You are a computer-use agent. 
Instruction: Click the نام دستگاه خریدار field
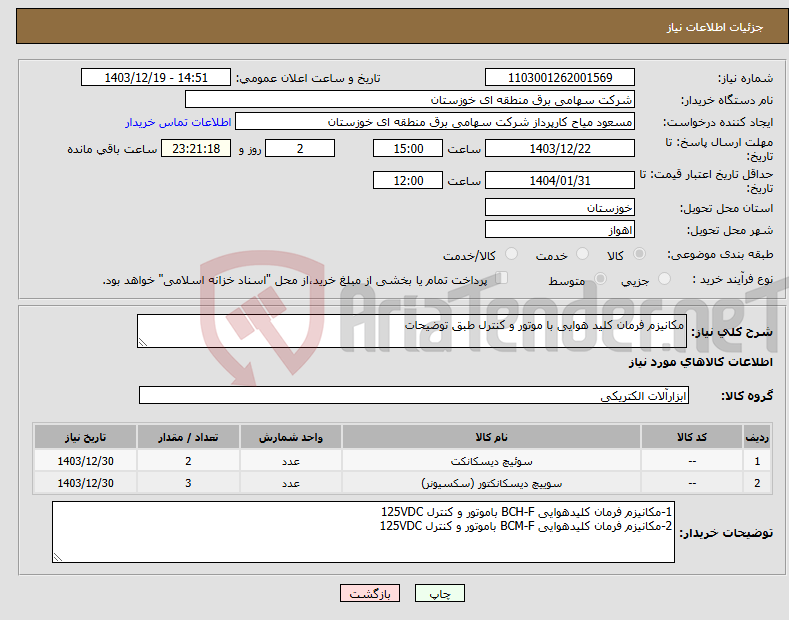coord(410,100)
